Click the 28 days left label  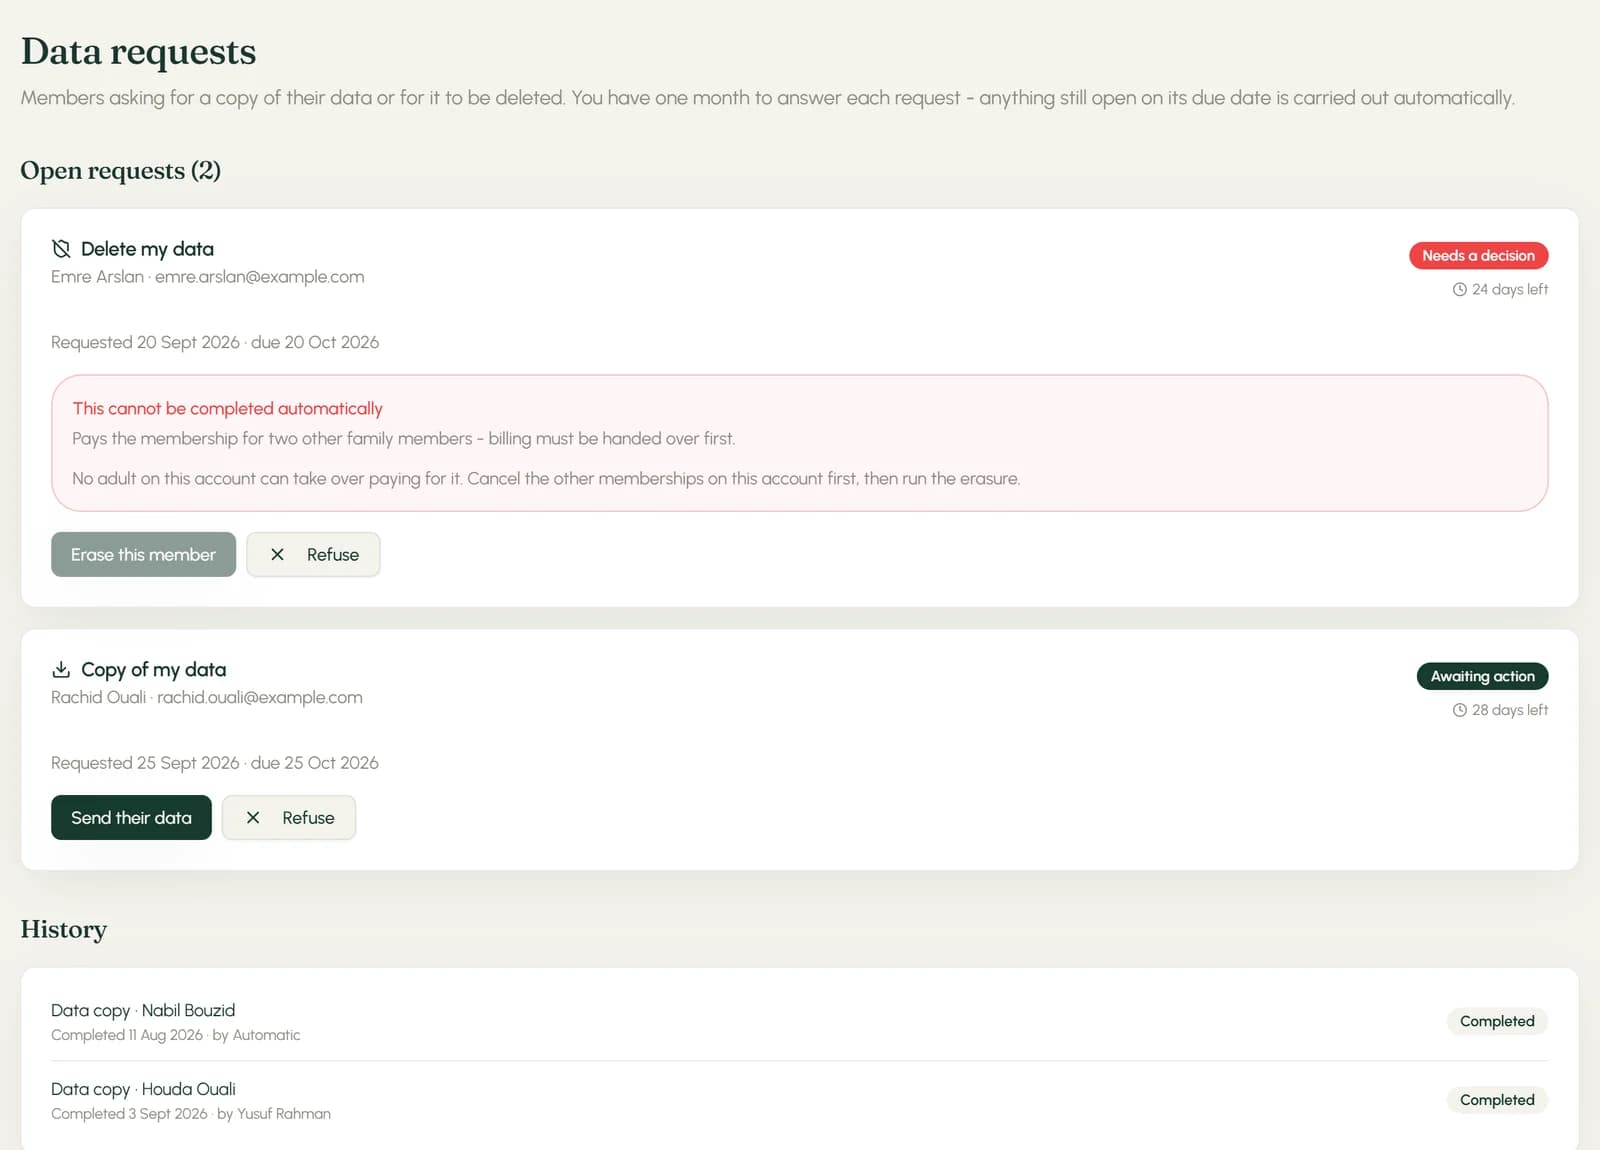[x=1509, y=710]
